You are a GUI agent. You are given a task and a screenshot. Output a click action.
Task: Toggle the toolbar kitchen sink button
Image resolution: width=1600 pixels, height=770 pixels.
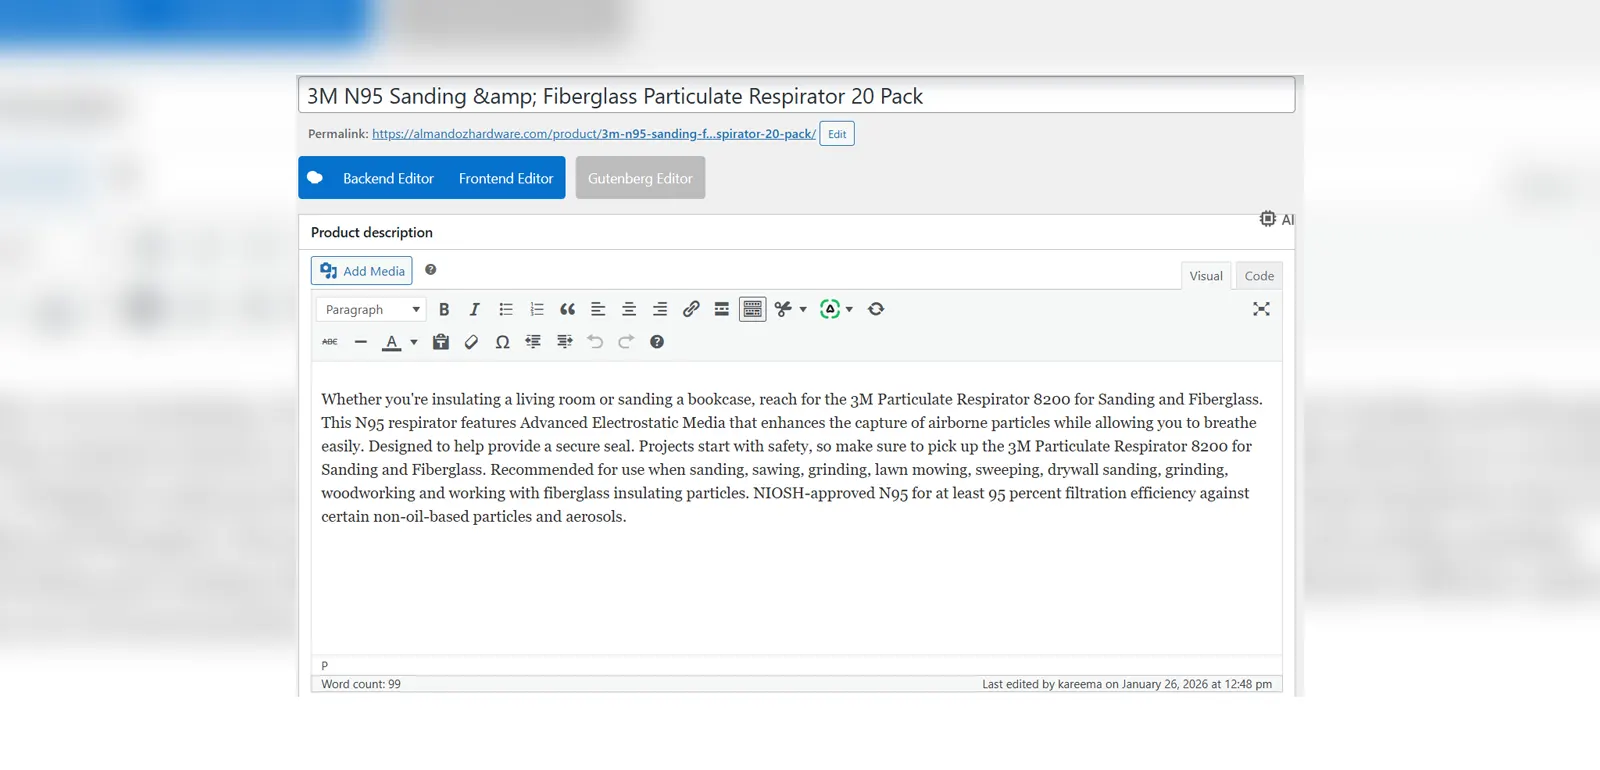[753, 310]
